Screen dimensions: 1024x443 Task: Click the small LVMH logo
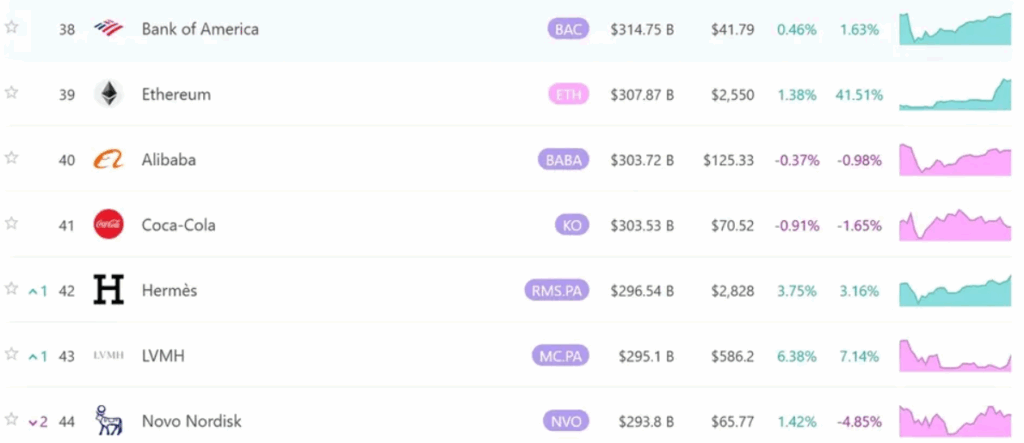tap(108, 355)
